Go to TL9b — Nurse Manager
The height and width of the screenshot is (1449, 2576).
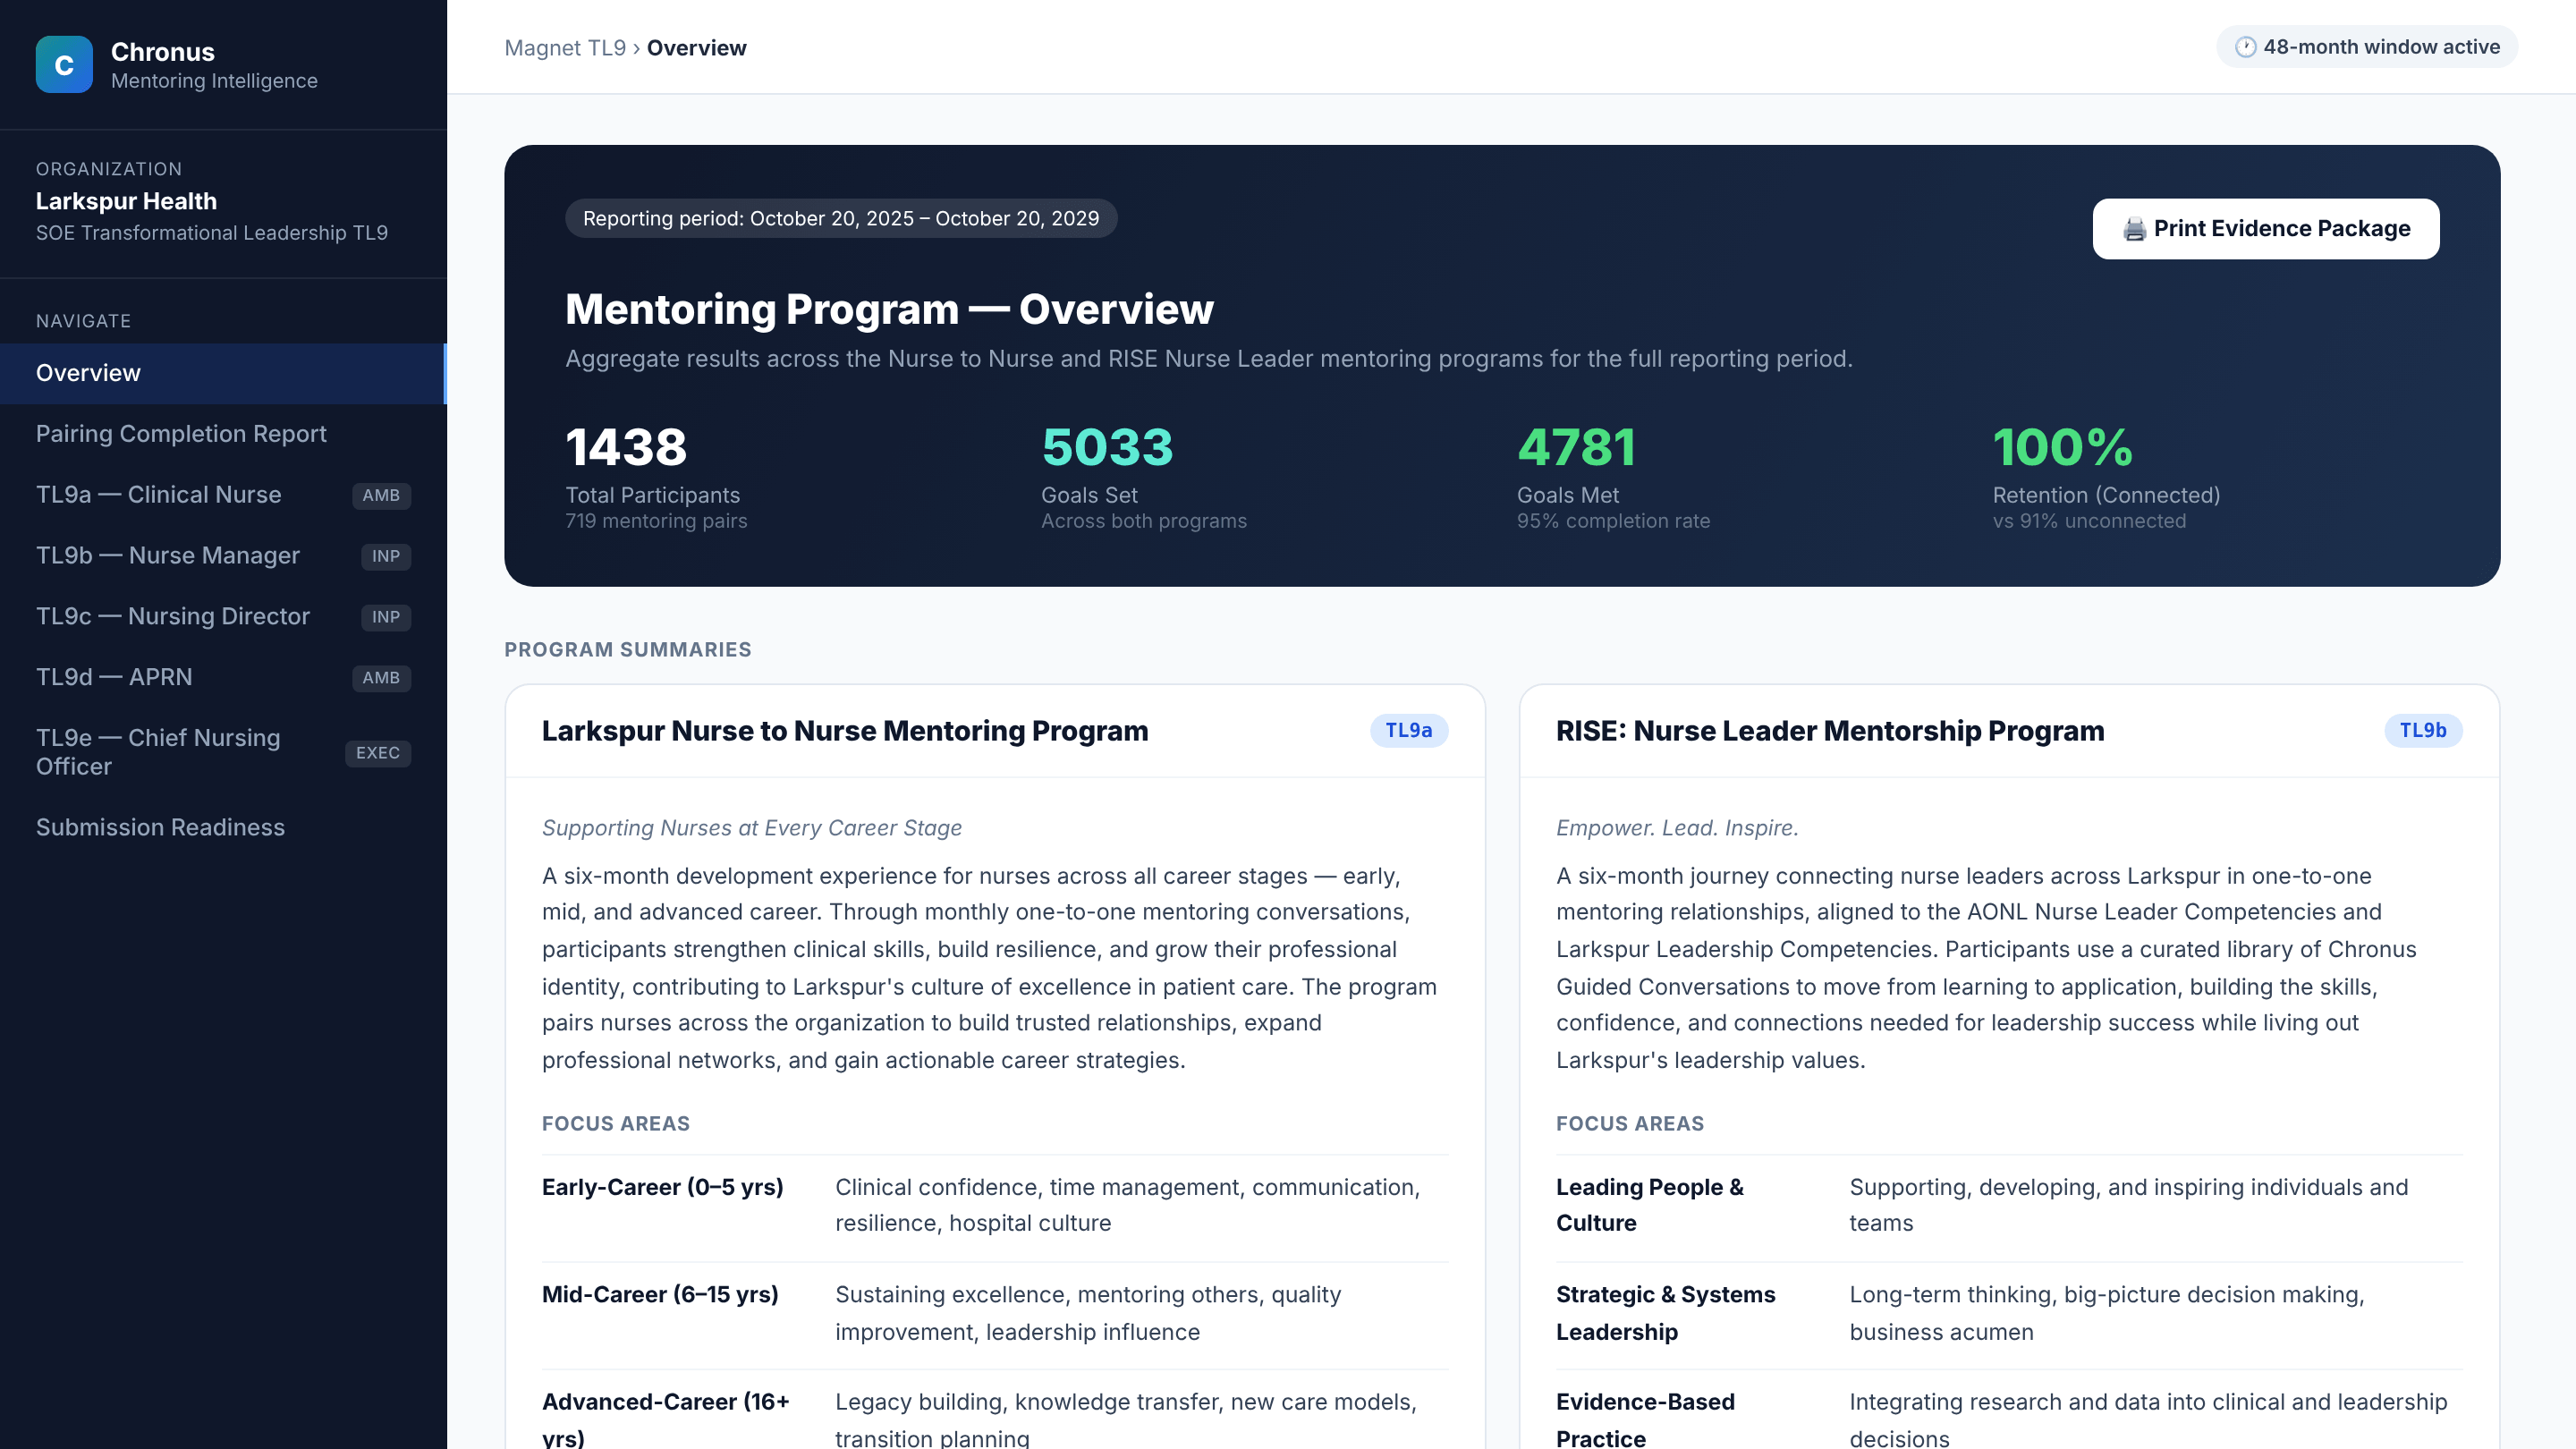(223, 556)
